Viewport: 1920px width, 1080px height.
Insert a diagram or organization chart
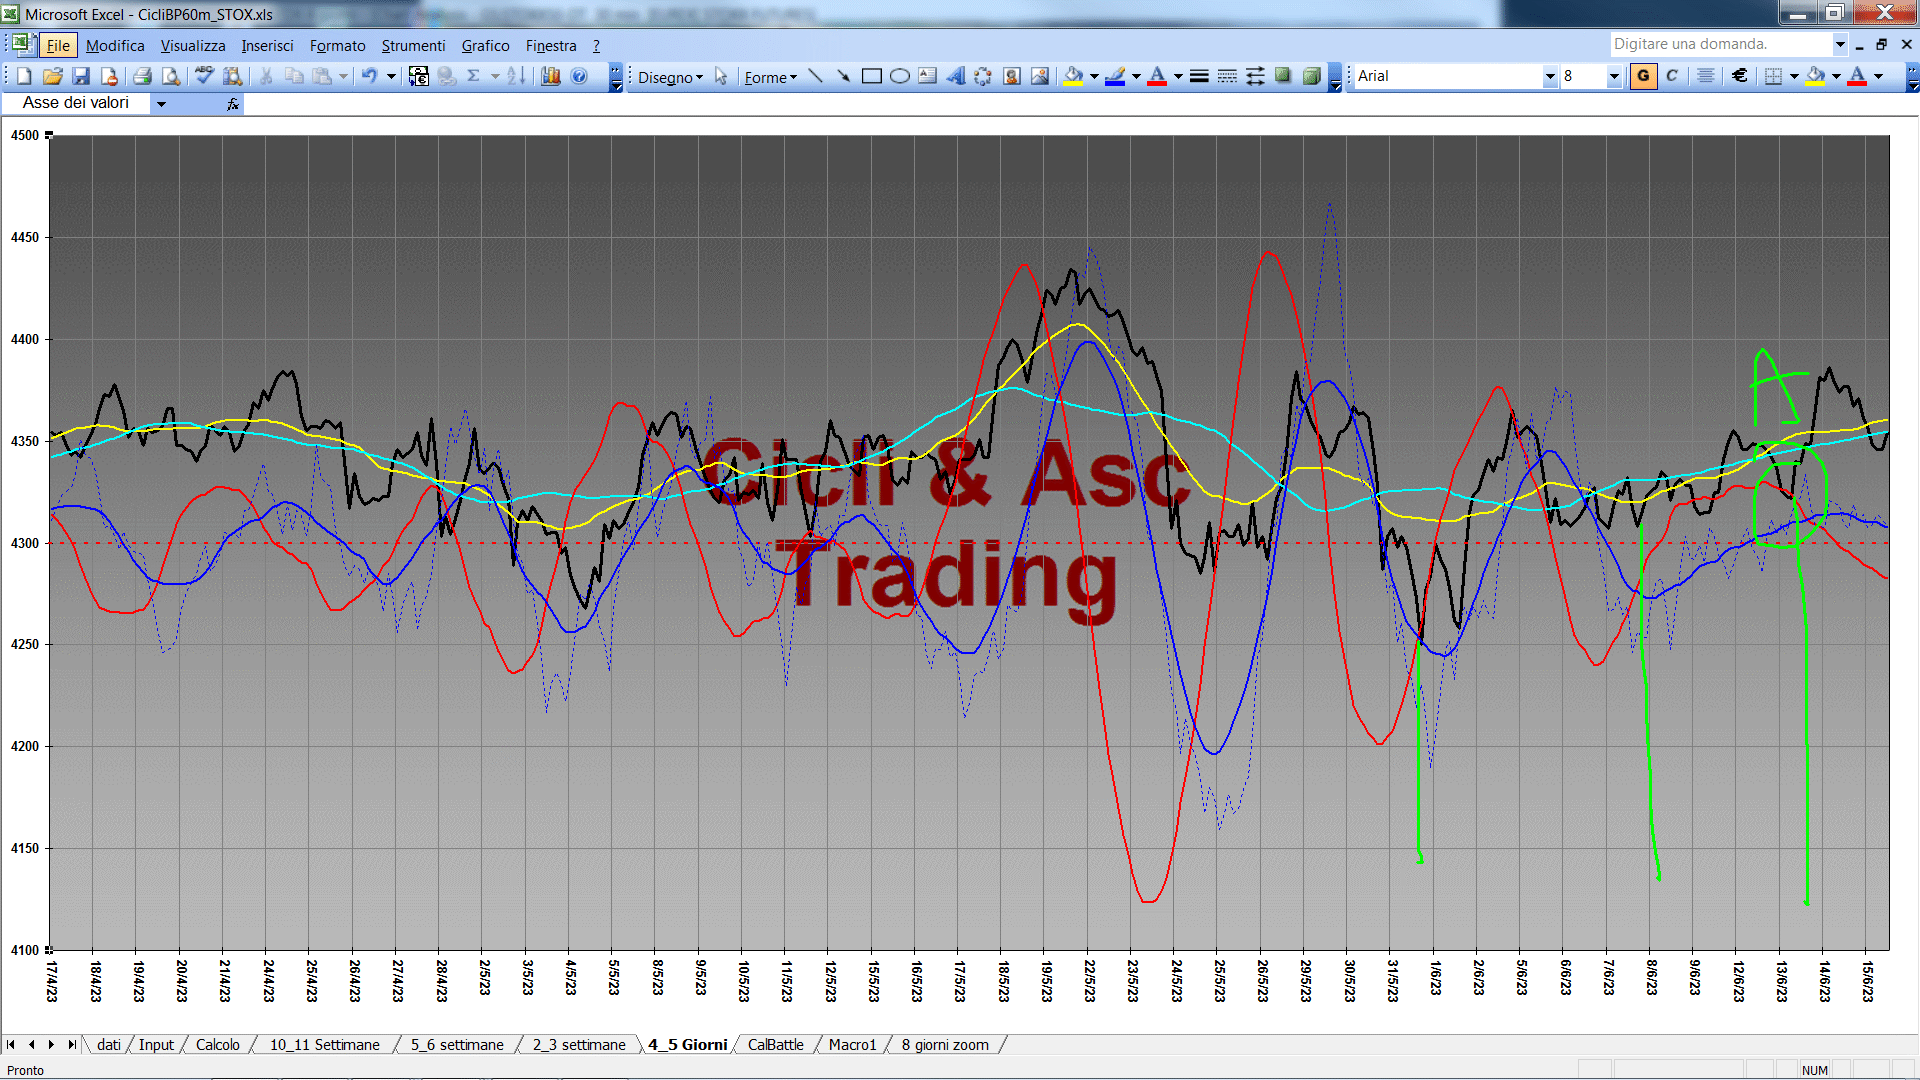click(x=984, y=76)
